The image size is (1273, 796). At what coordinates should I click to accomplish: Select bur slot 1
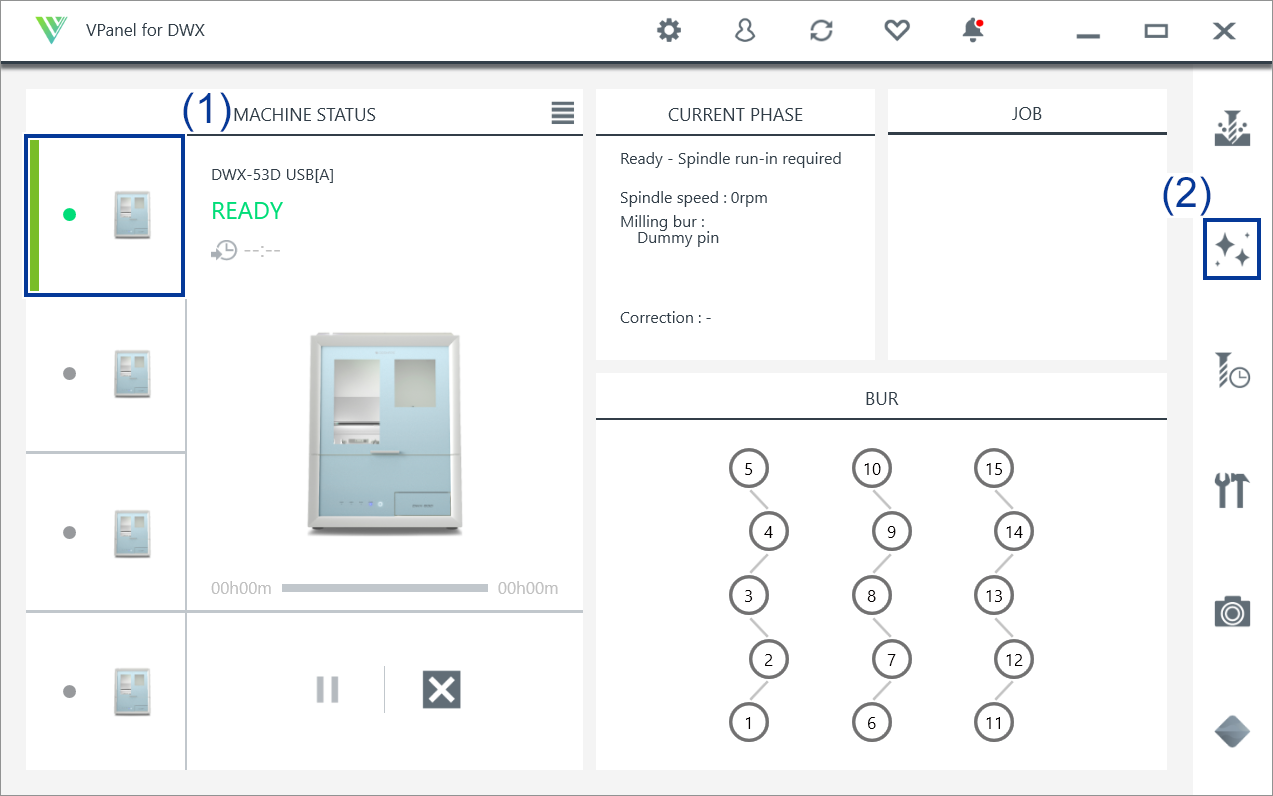749,722
